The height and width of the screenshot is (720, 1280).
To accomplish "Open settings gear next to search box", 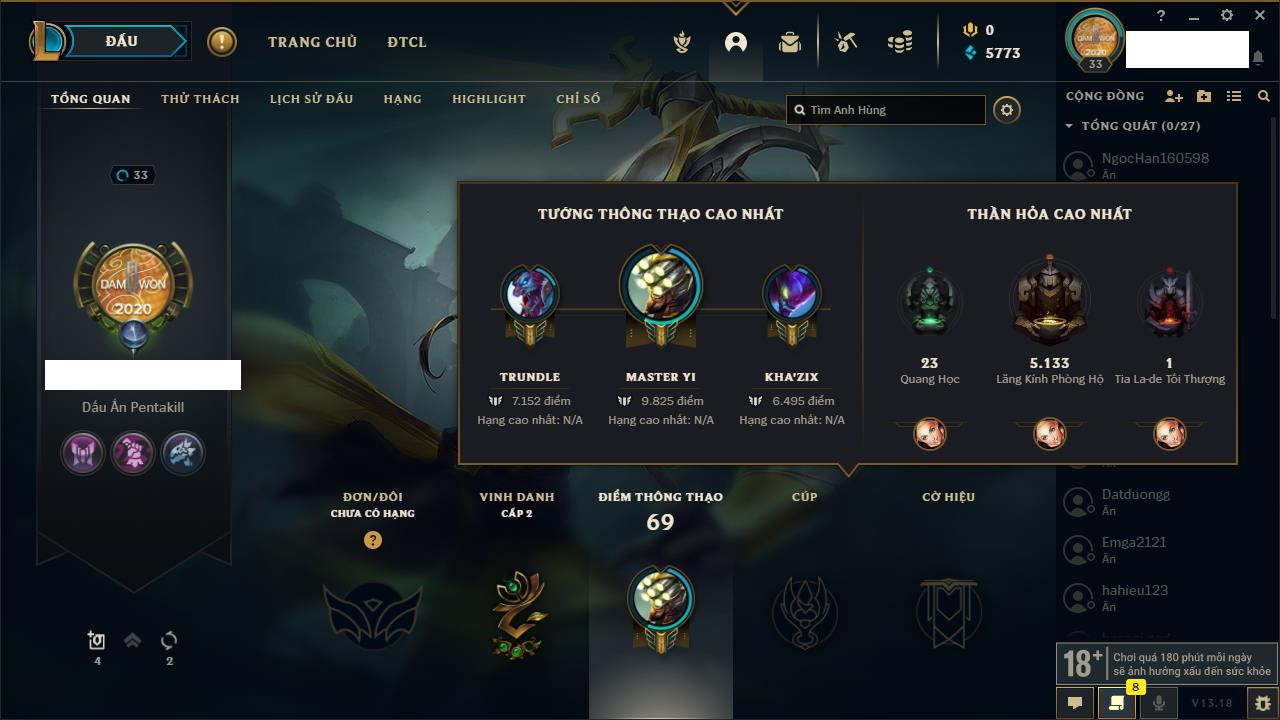I will 1007,110.
